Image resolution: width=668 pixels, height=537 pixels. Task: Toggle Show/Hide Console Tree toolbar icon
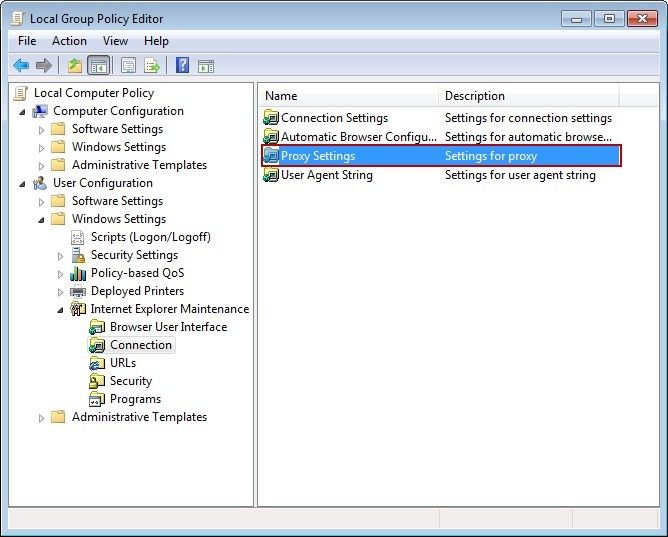point(98,66)
